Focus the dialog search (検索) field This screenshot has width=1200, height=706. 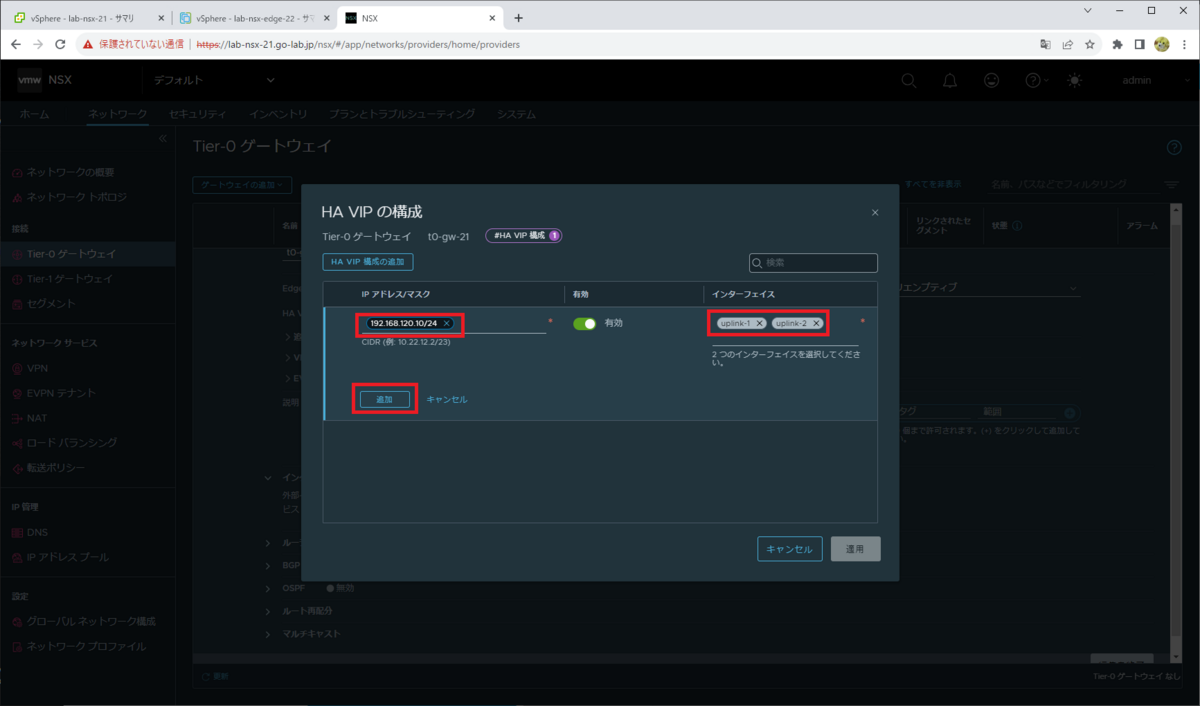pyautogui.click(x=813, y=263)
